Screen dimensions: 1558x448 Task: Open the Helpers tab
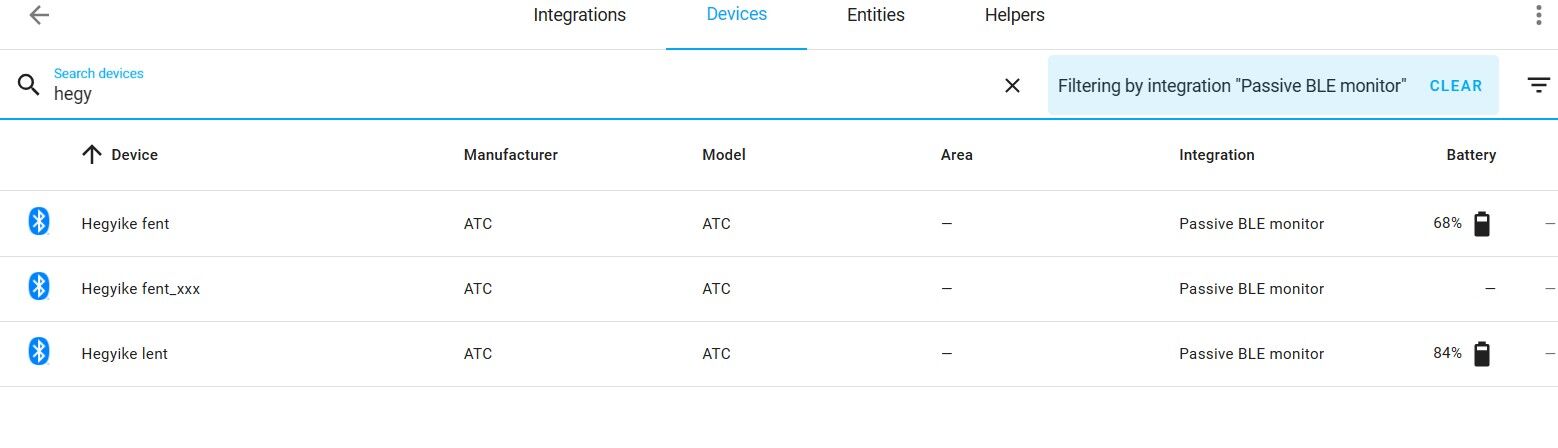(1014, 16)
